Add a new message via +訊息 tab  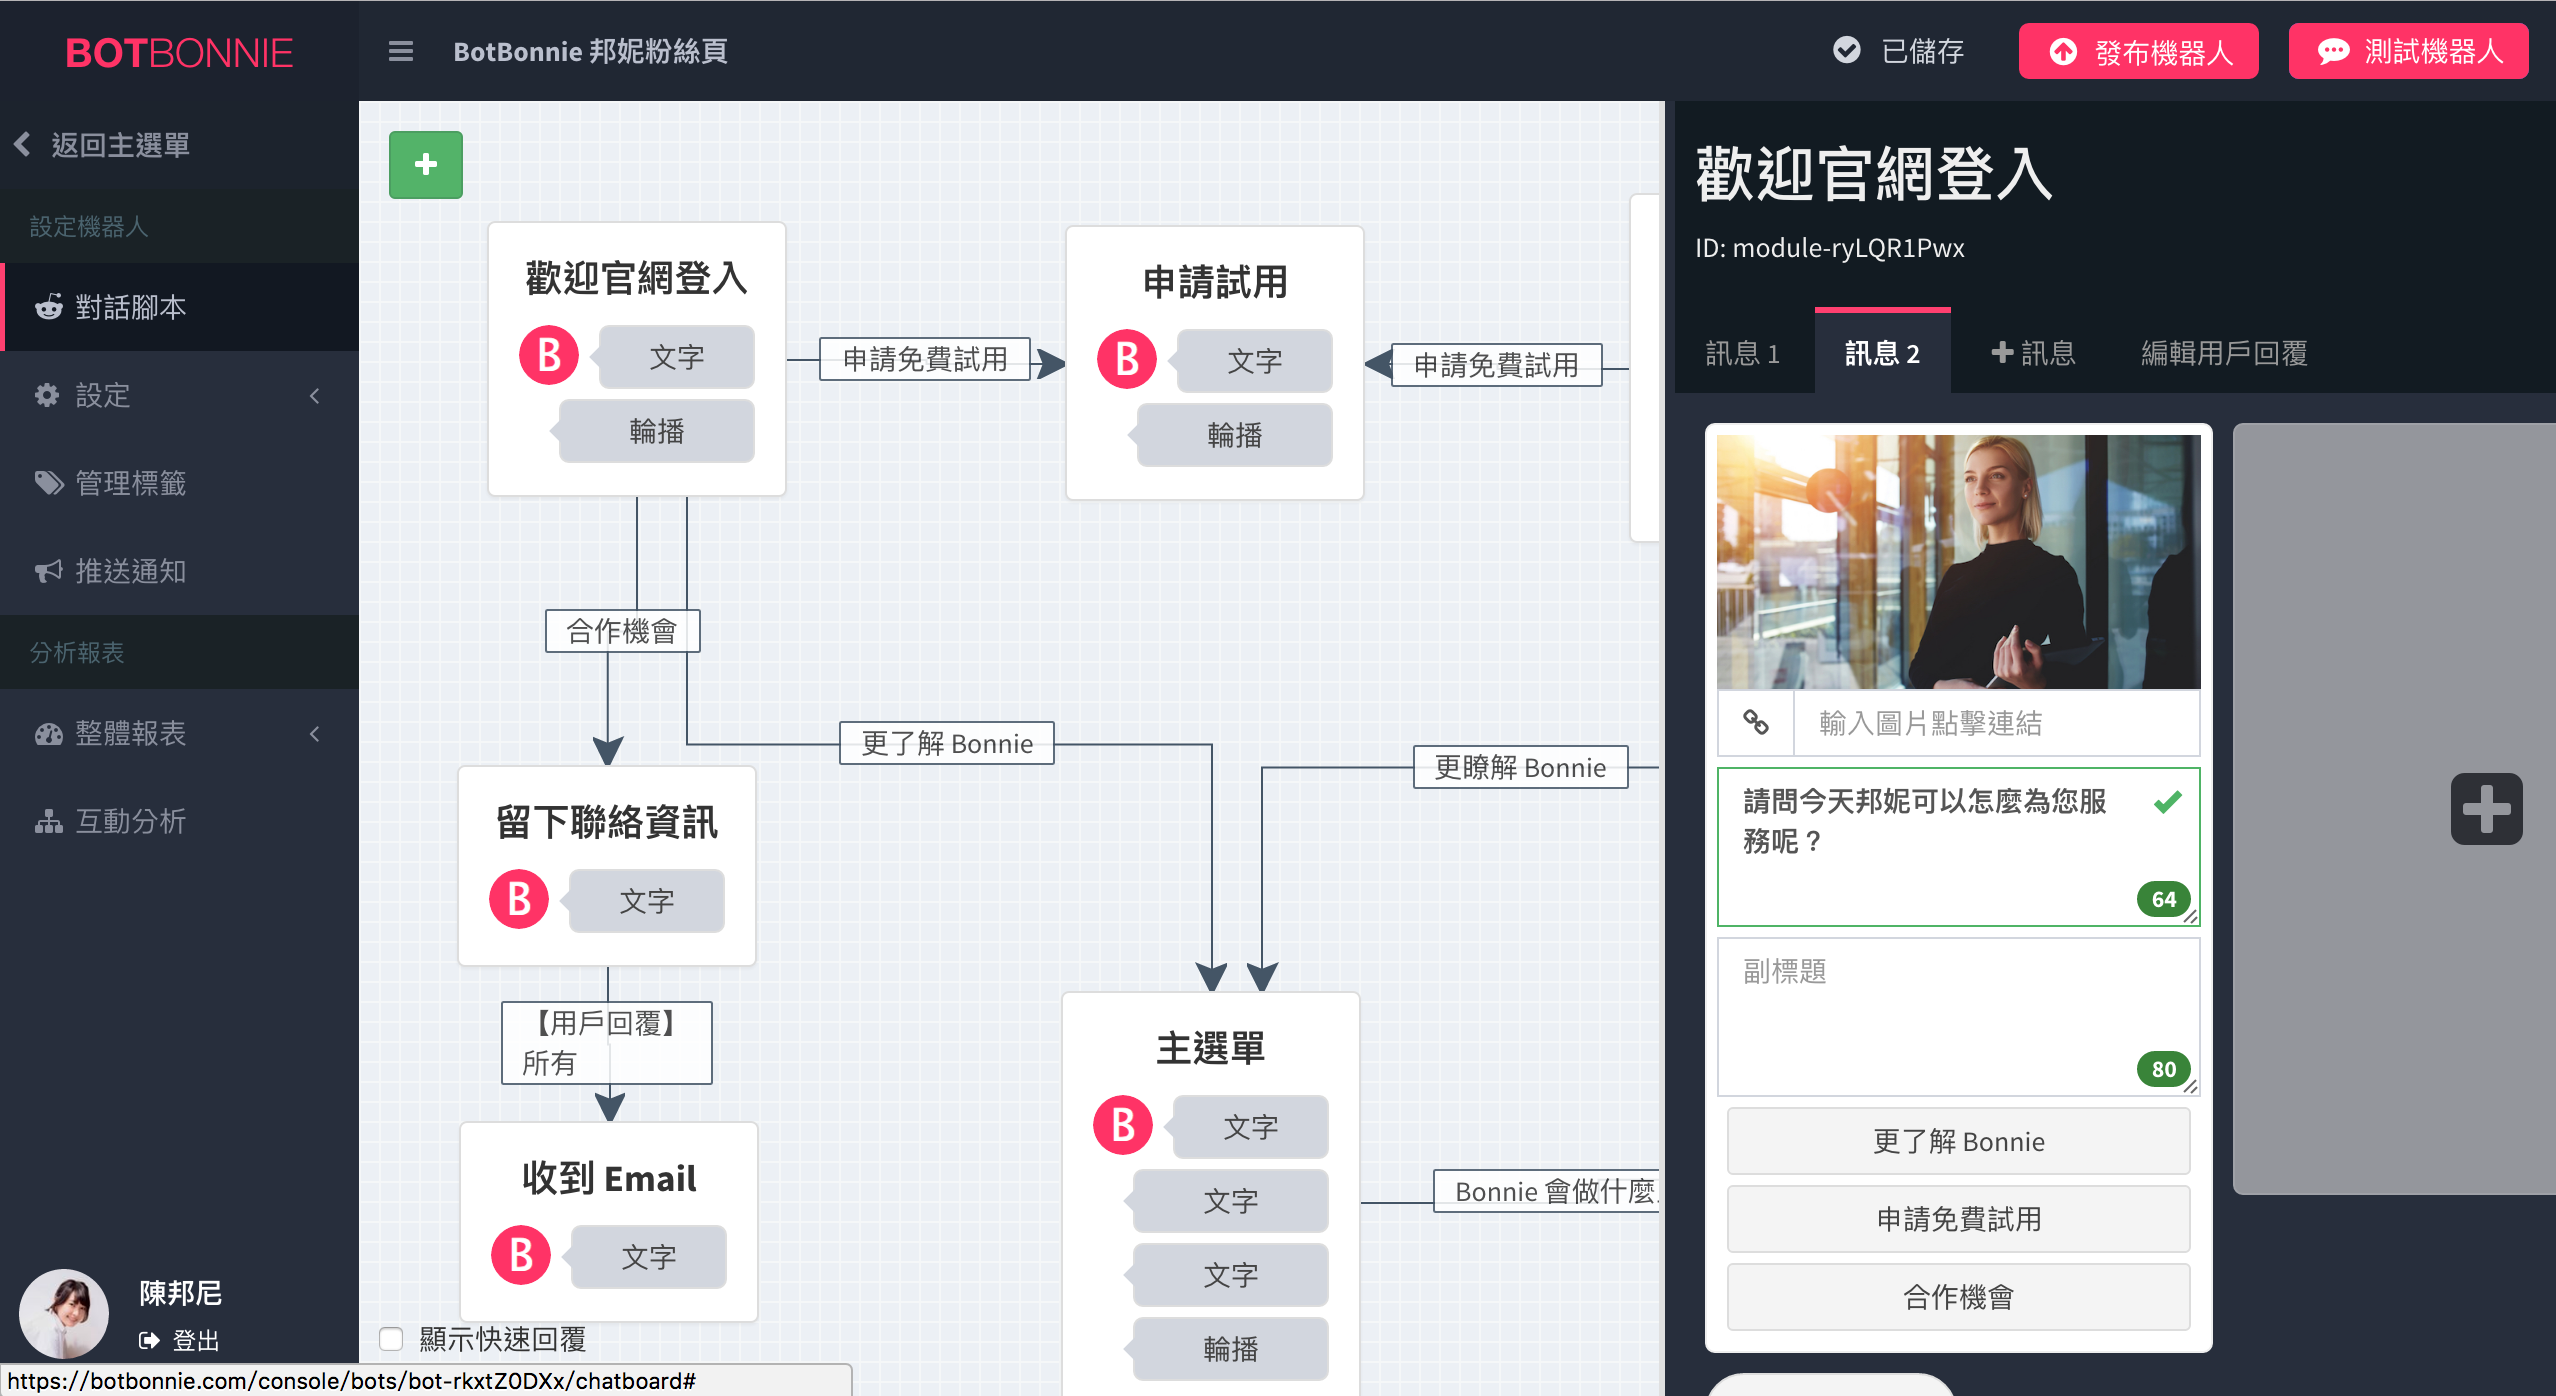click(2033, 353)
